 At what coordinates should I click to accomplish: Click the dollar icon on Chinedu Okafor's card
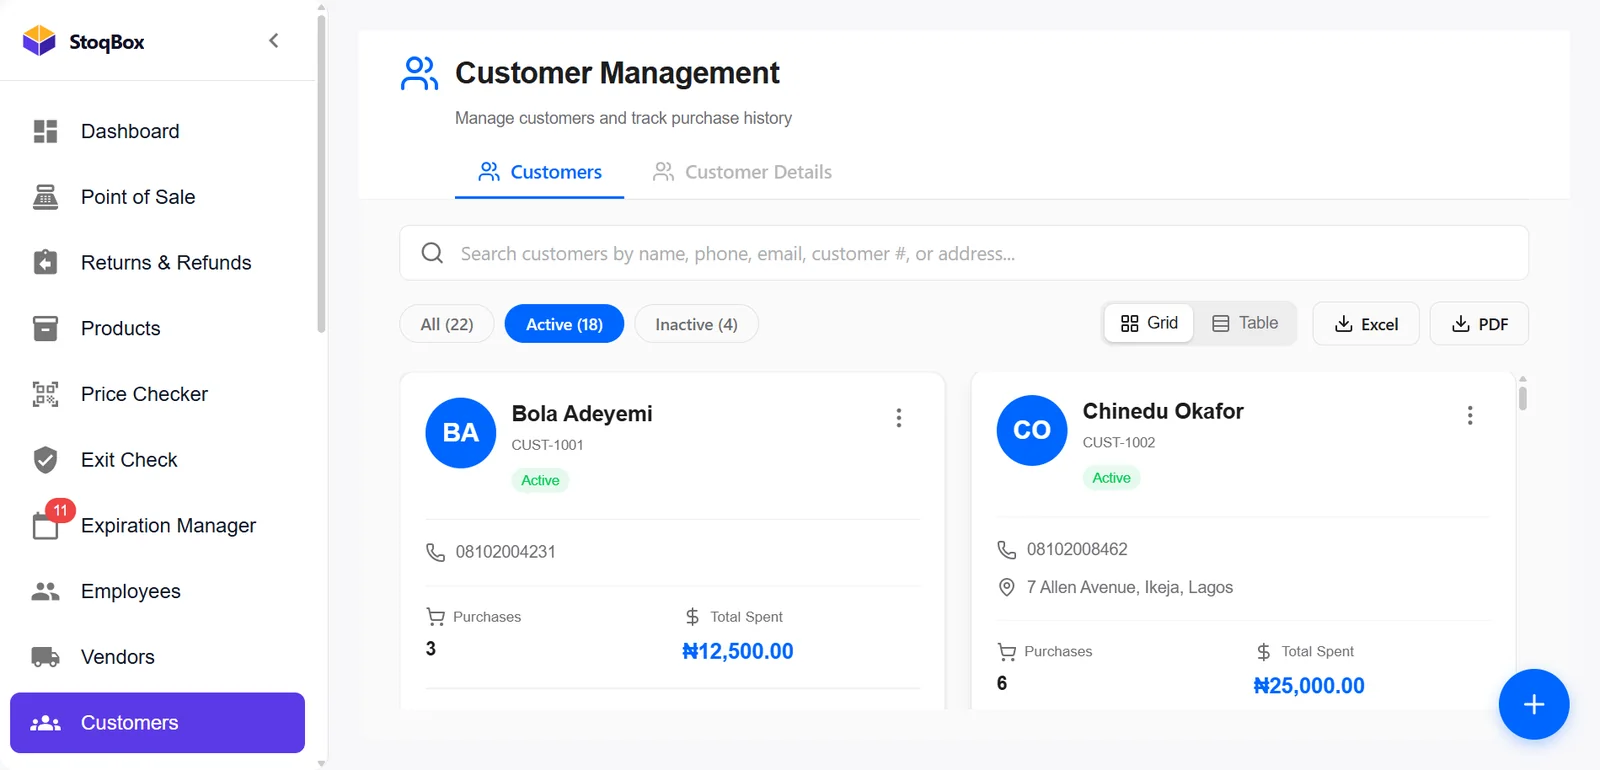(1264, 652)
